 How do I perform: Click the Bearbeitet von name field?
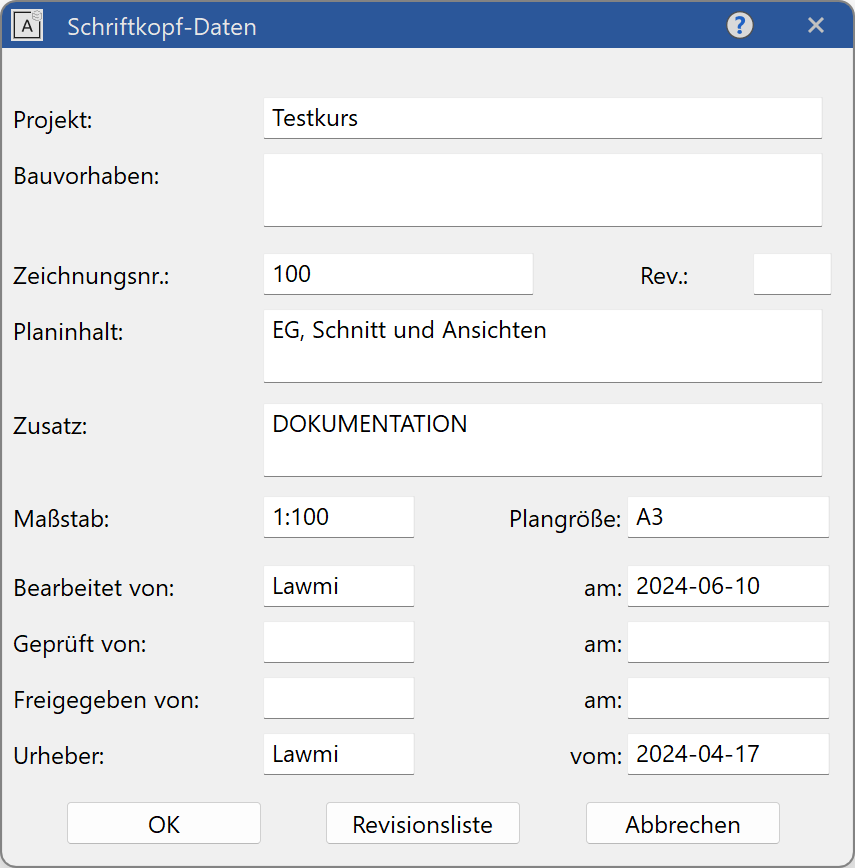(338, 586)
